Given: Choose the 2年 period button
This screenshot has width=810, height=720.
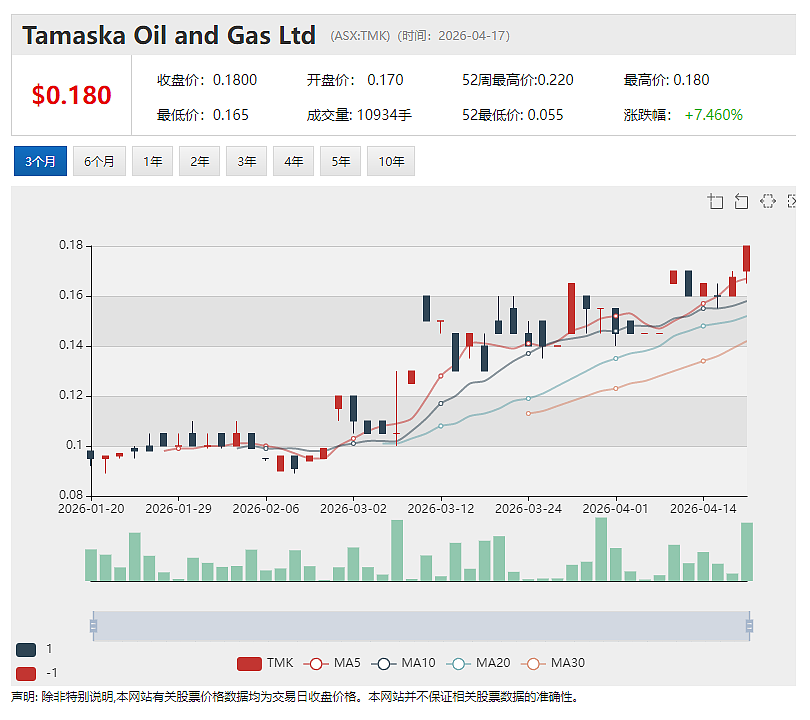Looking at the screenshot, I should tap(199, 161).
